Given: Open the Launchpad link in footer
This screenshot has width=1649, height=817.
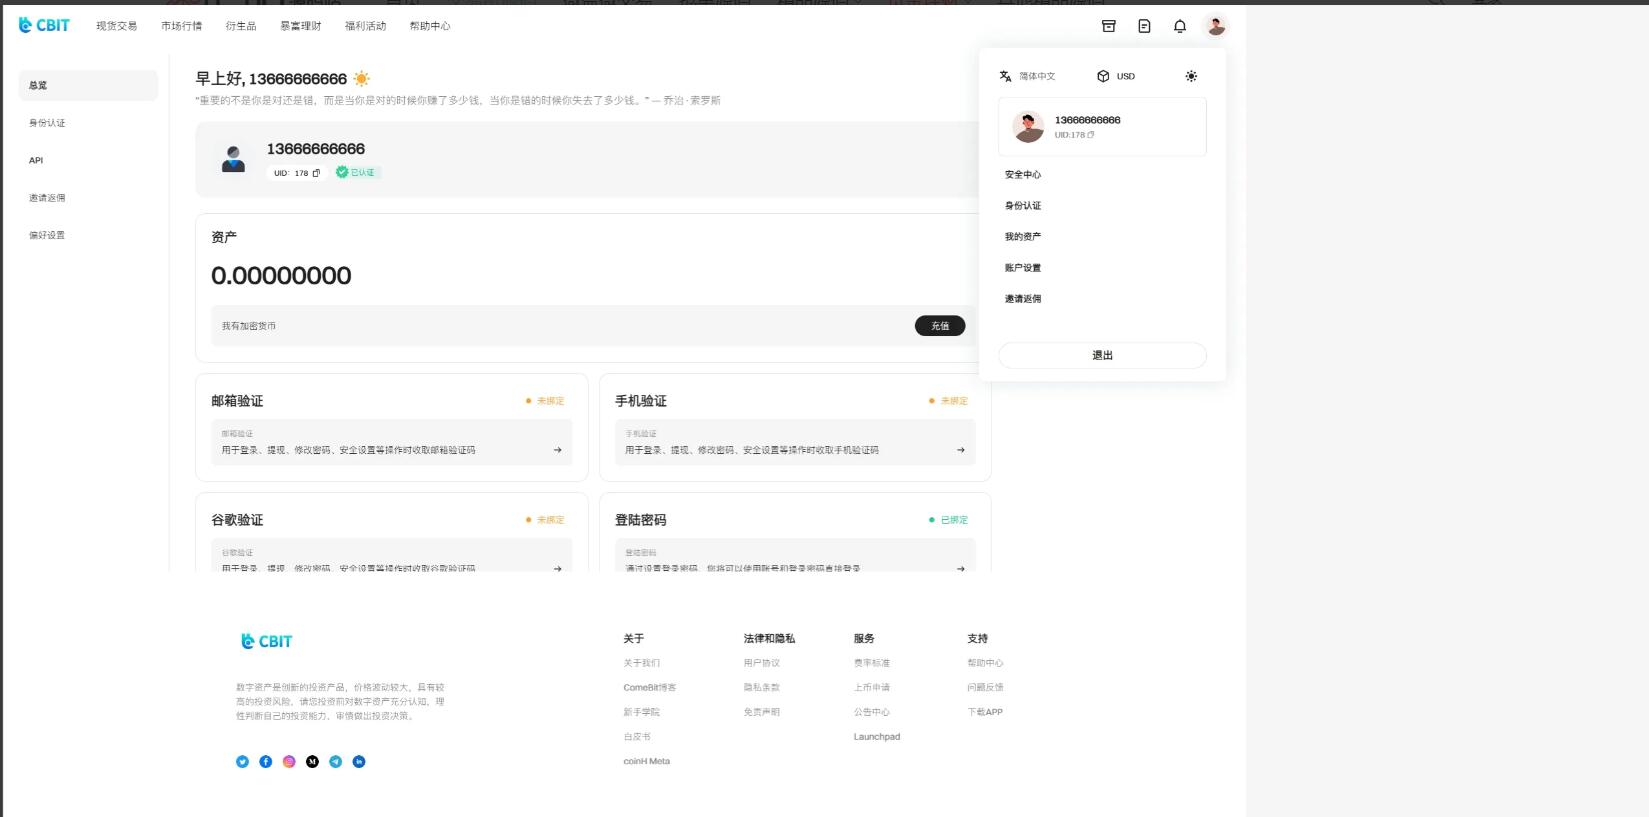Looking at the screenshot, I should tap(876, 737).
